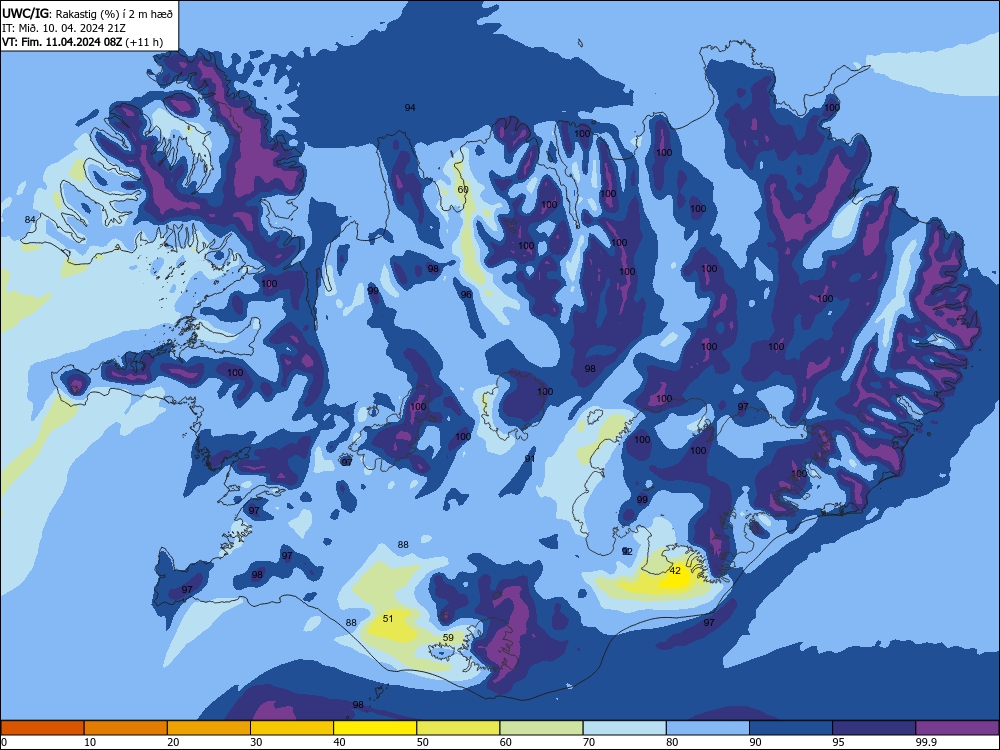This screenshot has height=750, width=1000.
Task: Click the pale blue 70–80 legend swatch
Action: coord(624,728)
